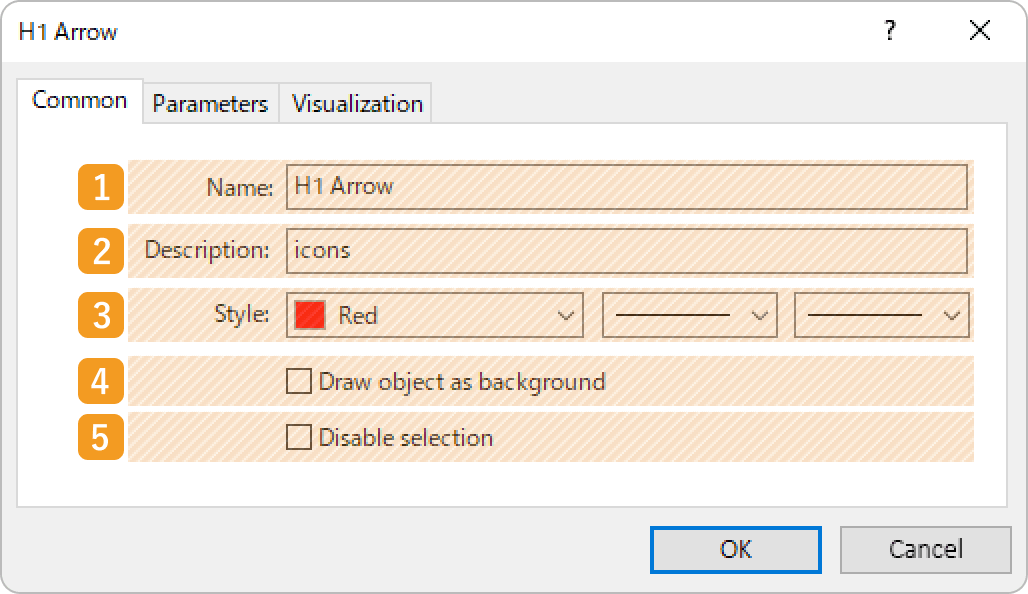Image resolution: width=1028 pixels, height=594 pixels.
Task: Click into the Name field with H1 Arrow
Action: pyautogui.click(x=626, y=187)
